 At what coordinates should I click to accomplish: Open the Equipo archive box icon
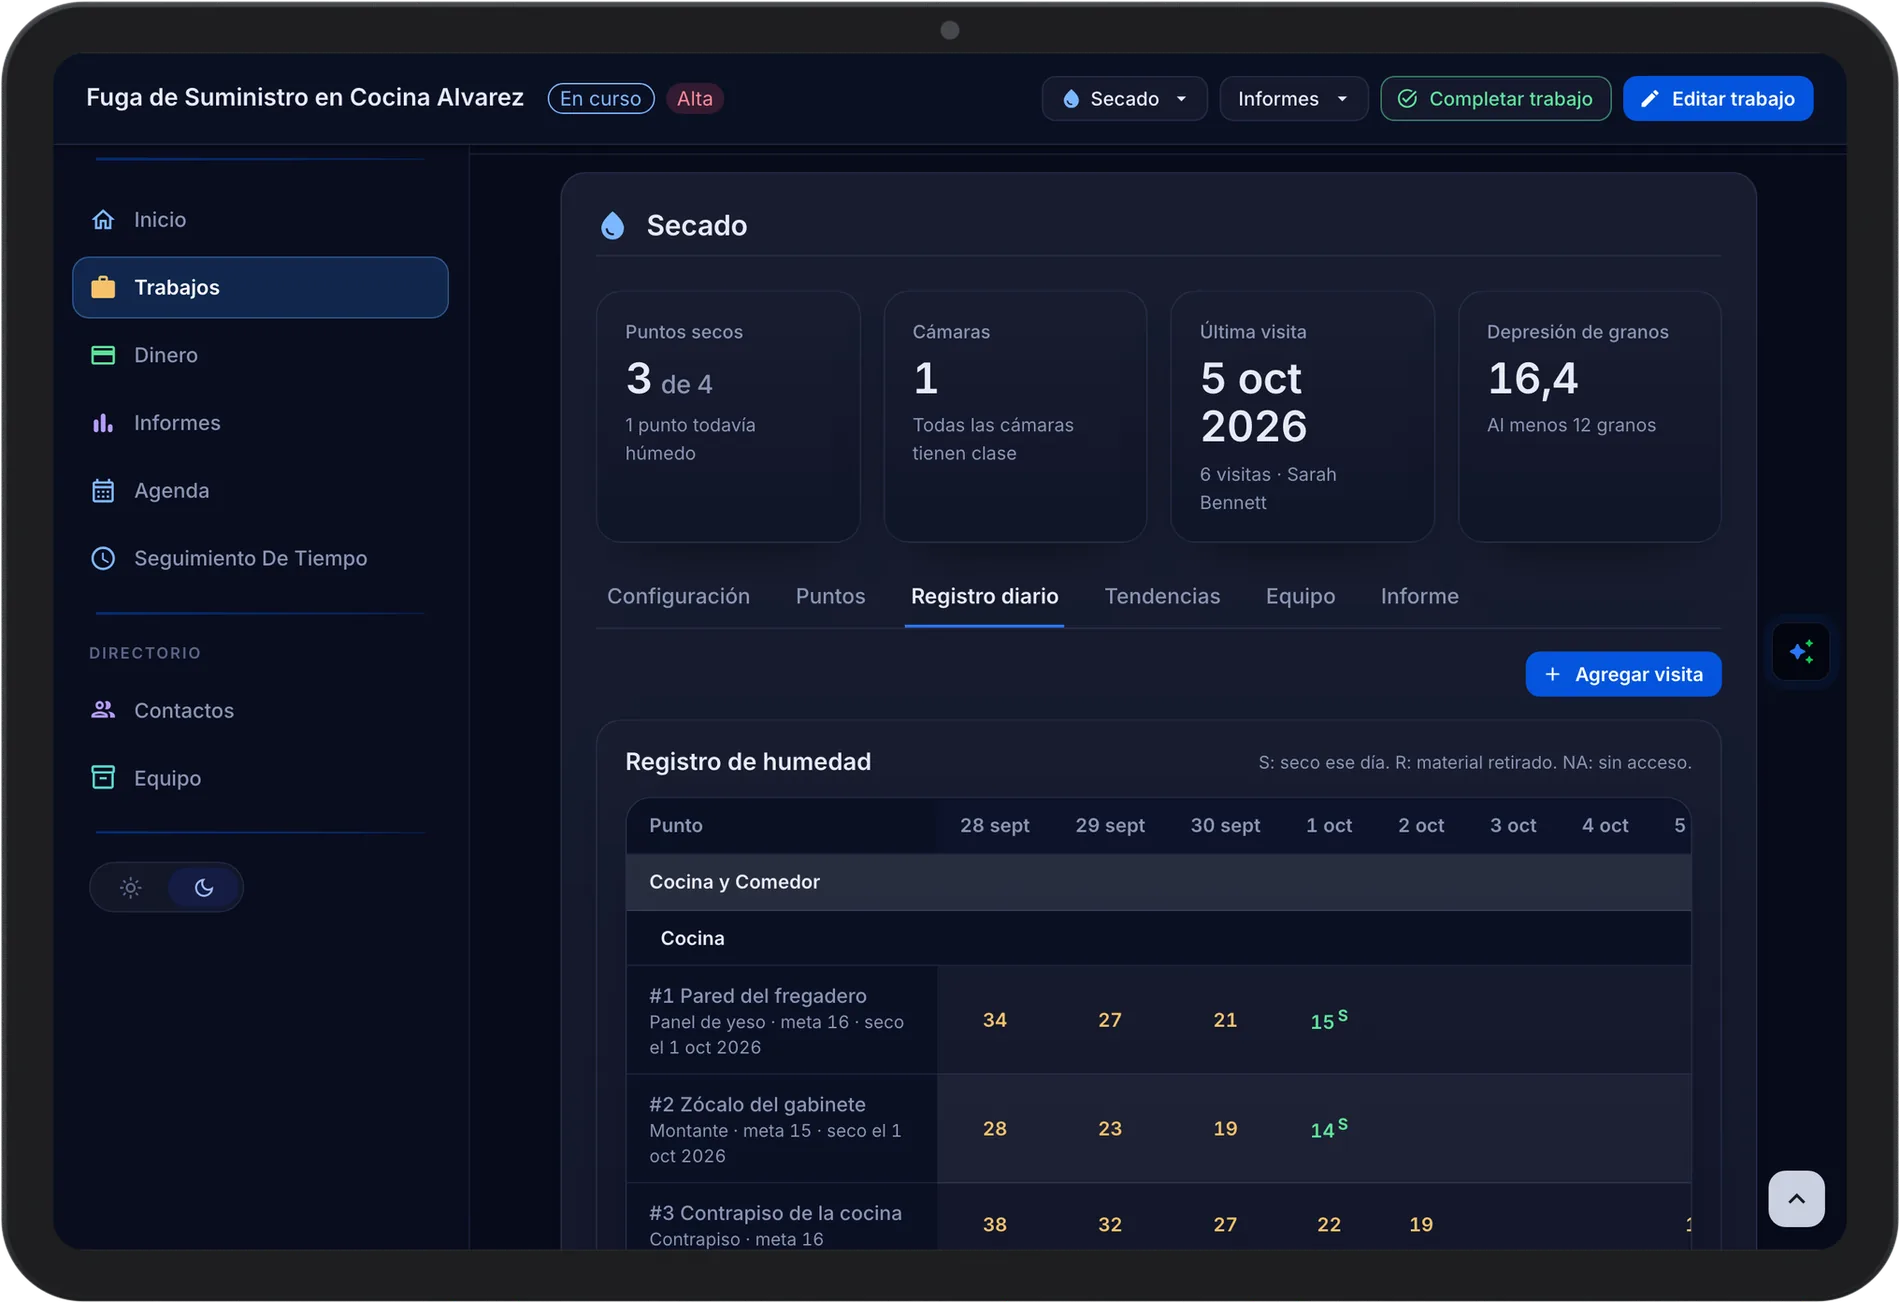click(x=103, y=778)
